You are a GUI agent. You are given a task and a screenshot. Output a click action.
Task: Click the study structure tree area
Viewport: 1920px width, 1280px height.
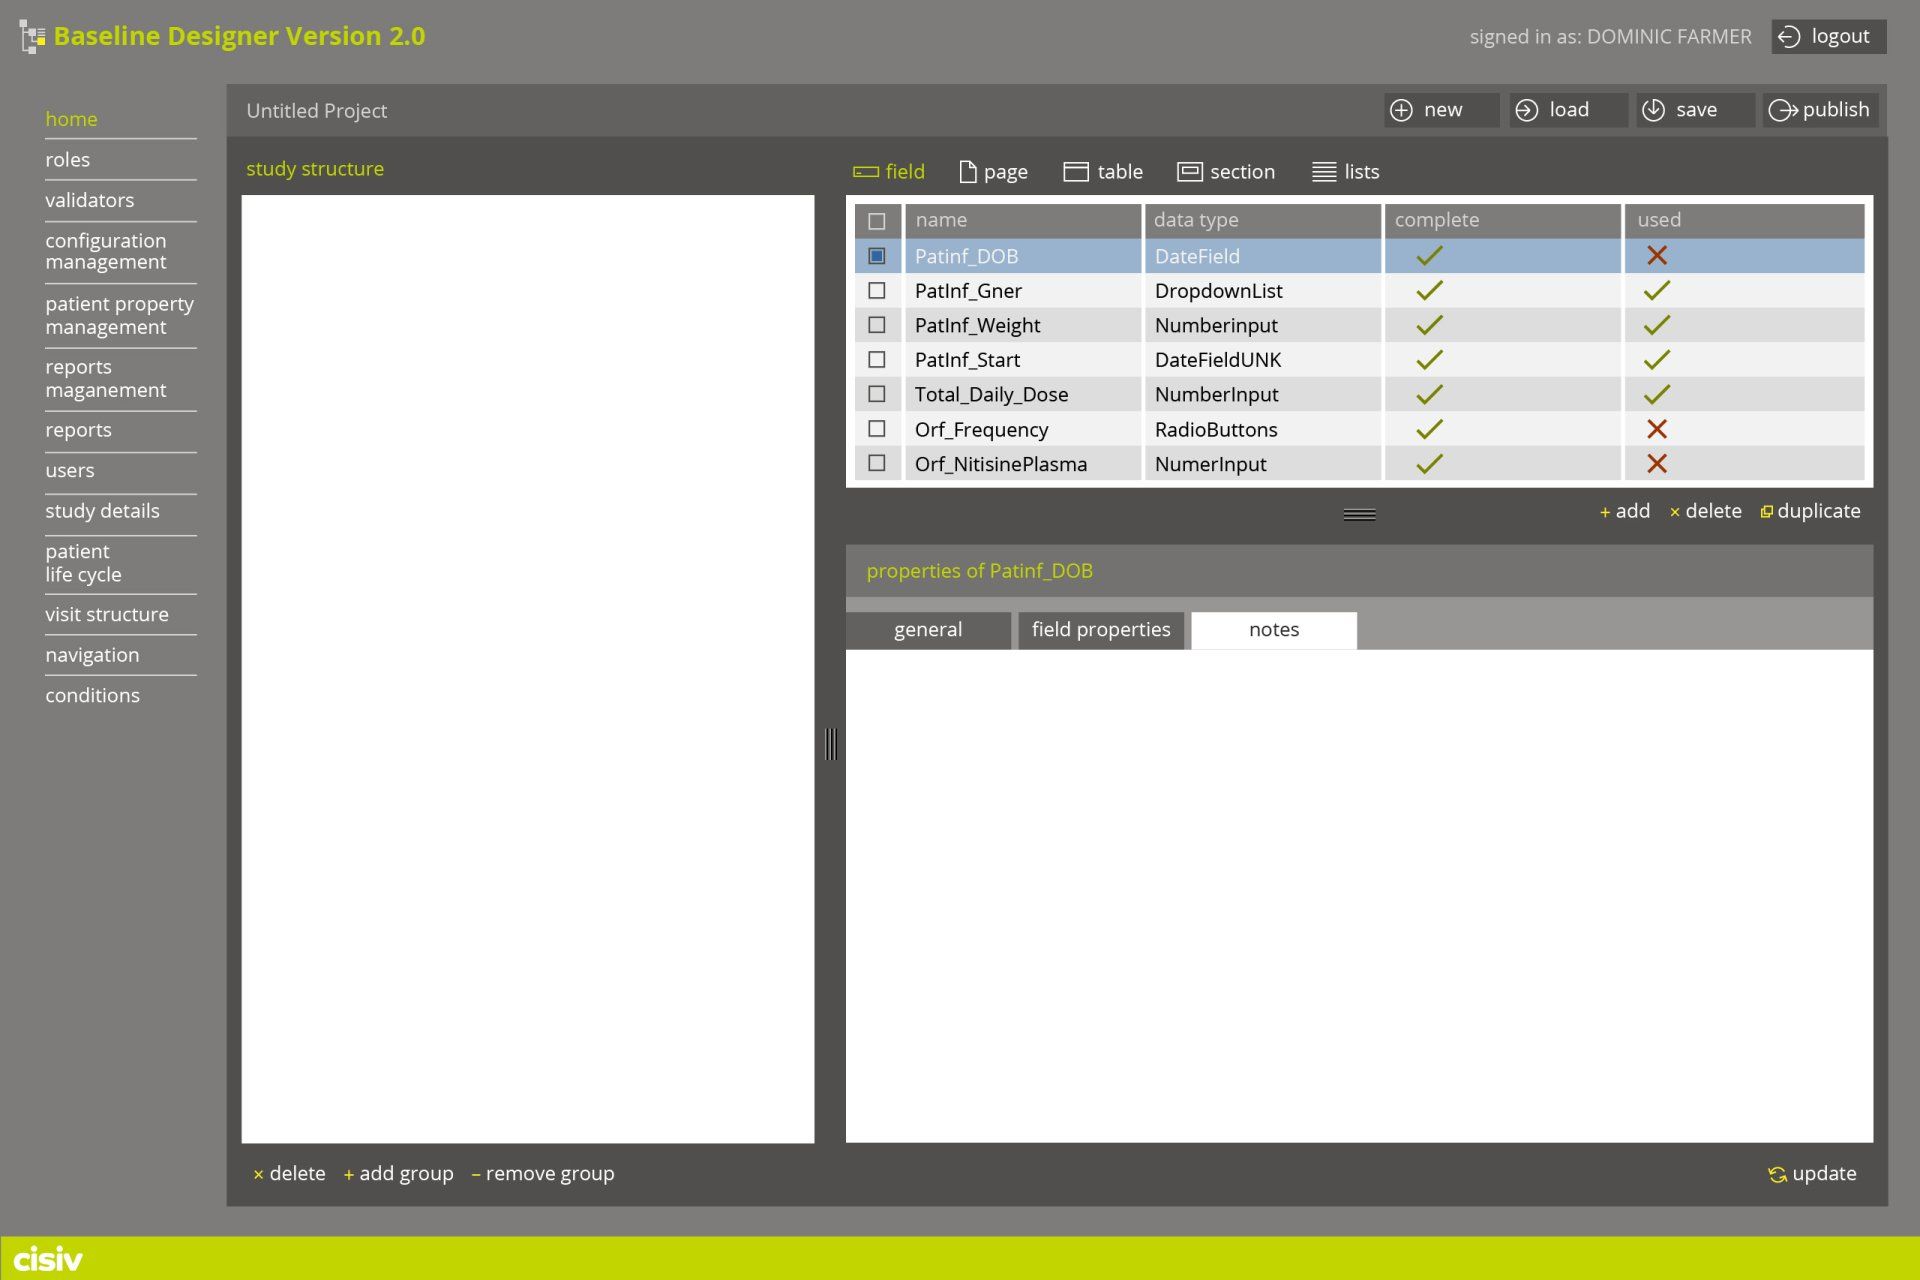coord(527,669)
